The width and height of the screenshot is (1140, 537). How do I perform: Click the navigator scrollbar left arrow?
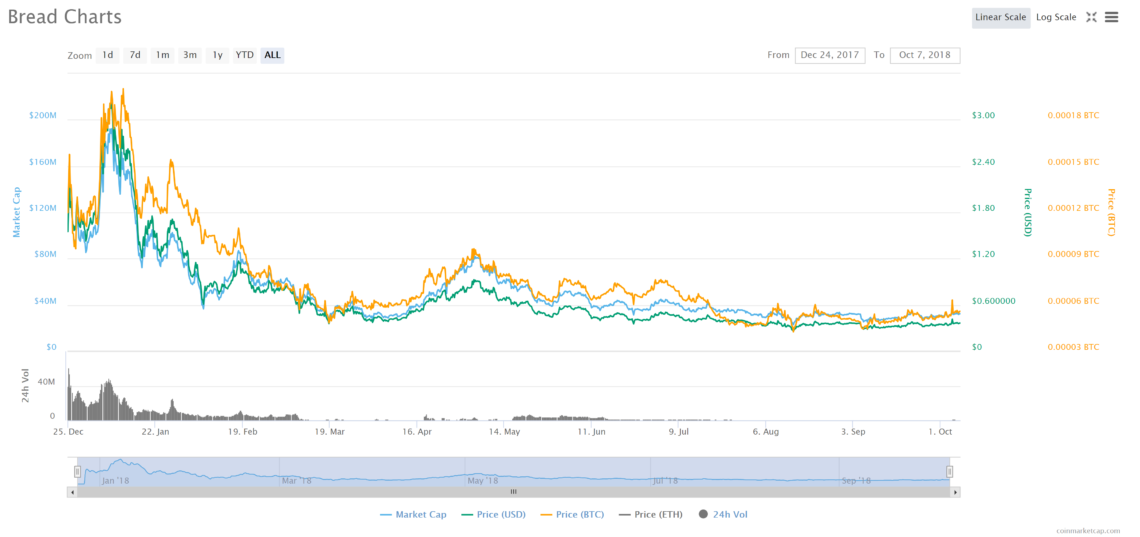tap(71, 492)
